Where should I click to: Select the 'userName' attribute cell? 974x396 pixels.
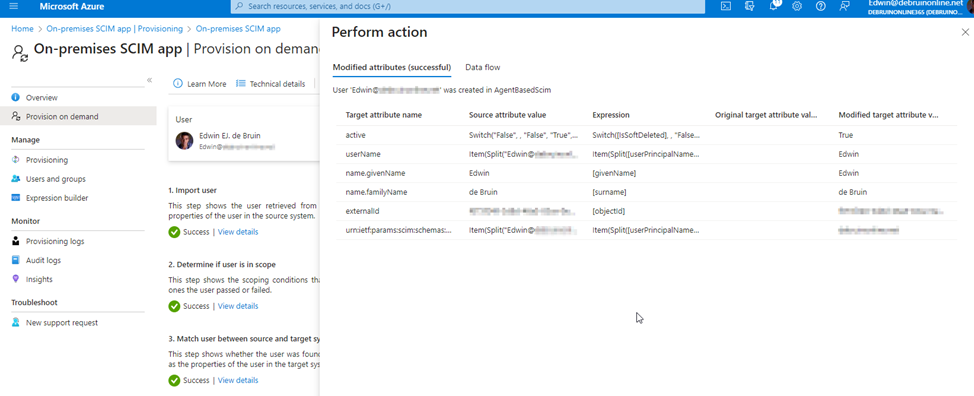363,154
